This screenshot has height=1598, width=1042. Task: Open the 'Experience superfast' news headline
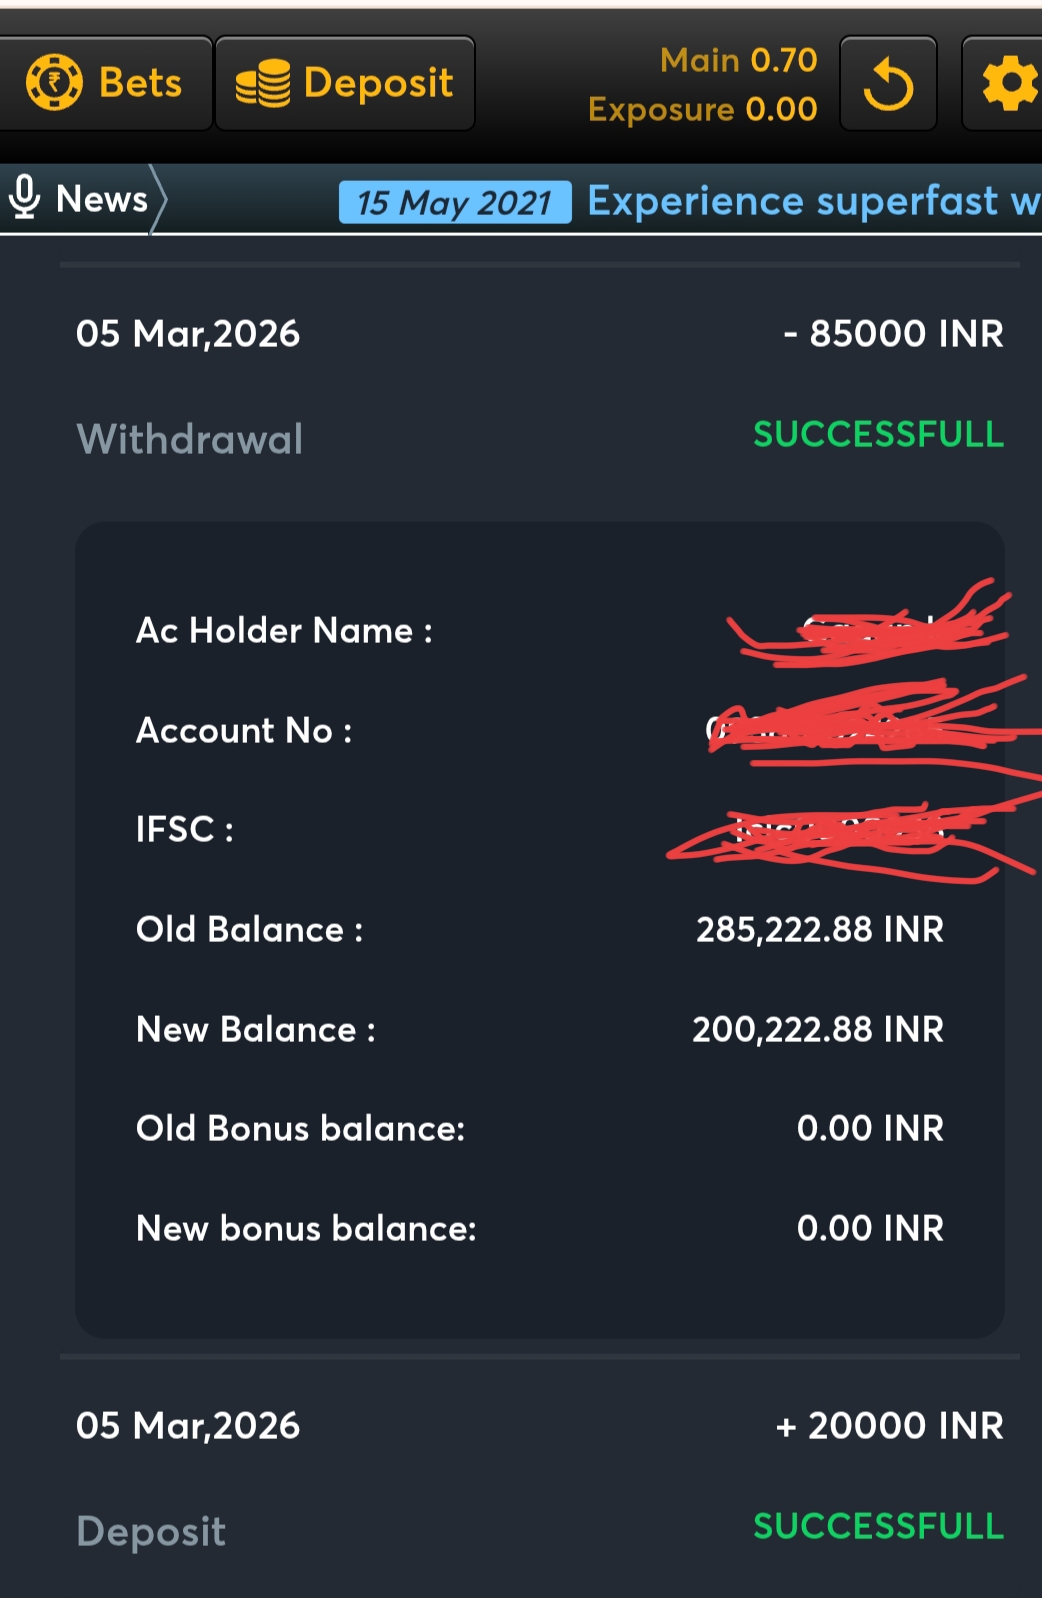(812, 201)
